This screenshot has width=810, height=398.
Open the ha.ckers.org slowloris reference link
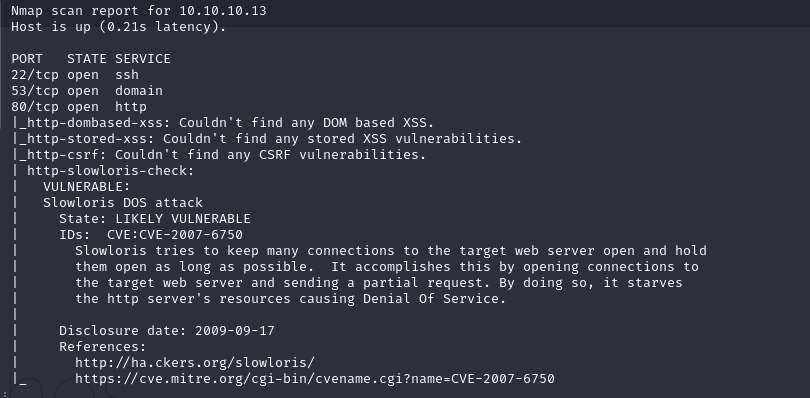click(x=195, y=363)
